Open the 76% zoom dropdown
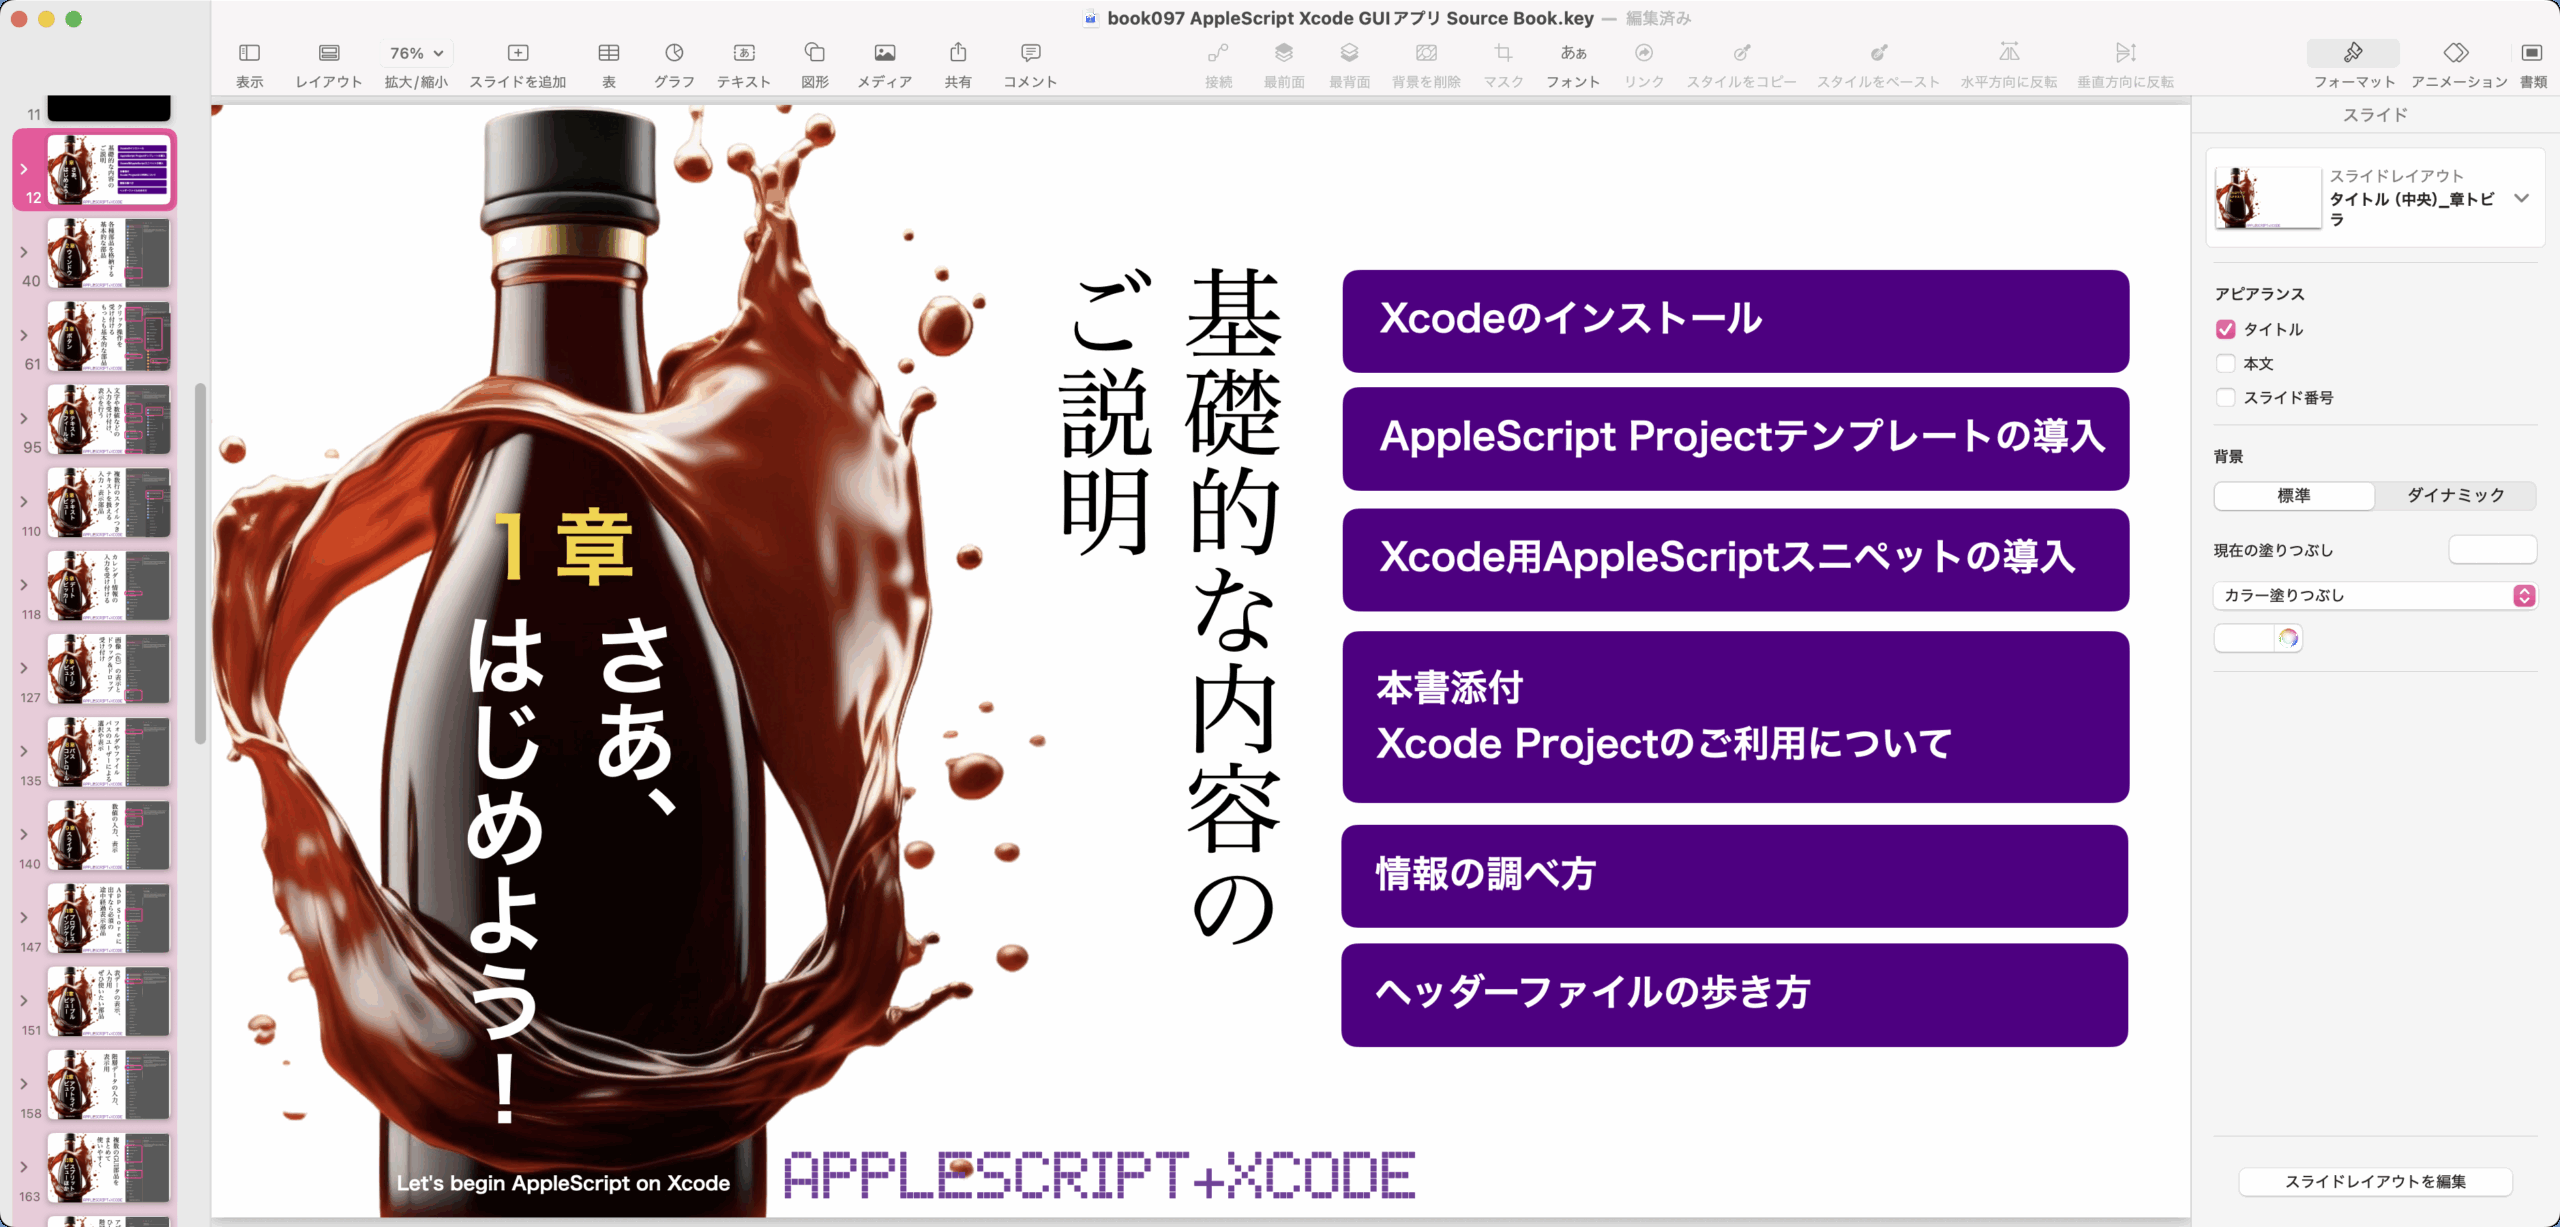 coord(416,53)
